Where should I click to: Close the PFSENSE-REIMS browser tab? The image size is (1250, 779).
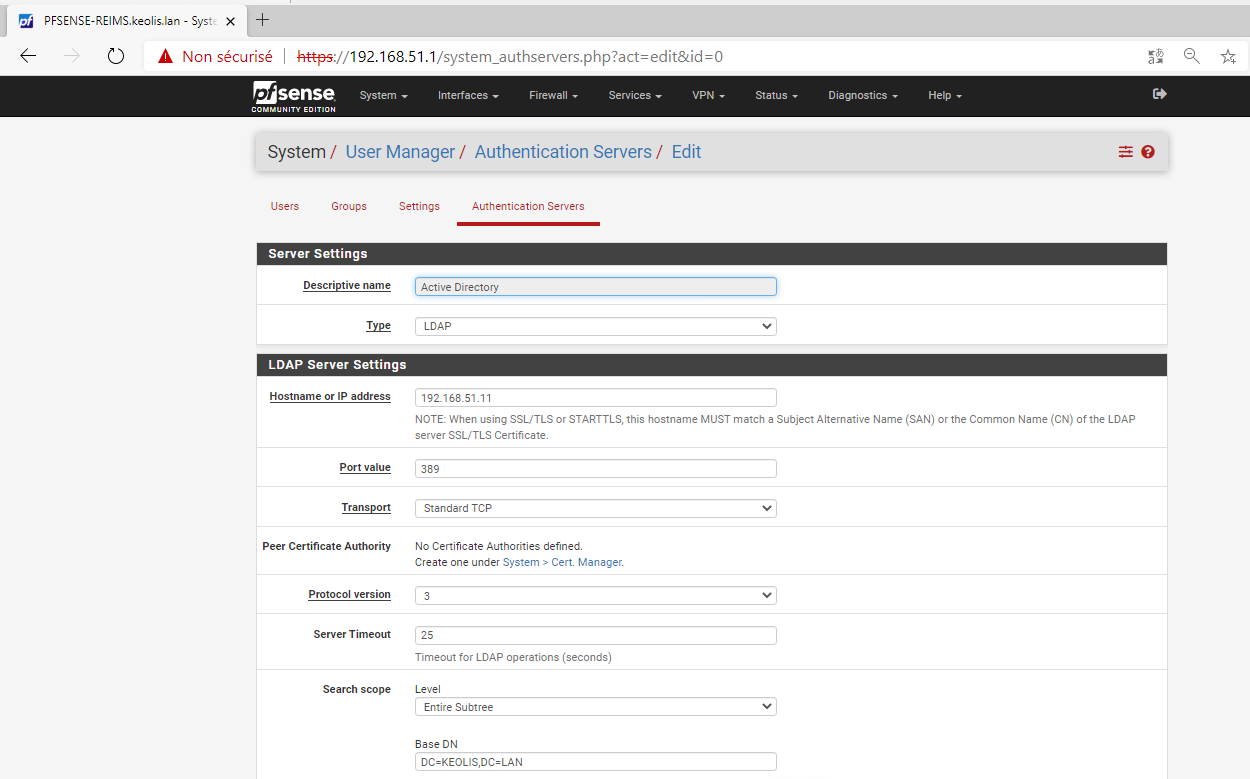(x=230, y=21)
